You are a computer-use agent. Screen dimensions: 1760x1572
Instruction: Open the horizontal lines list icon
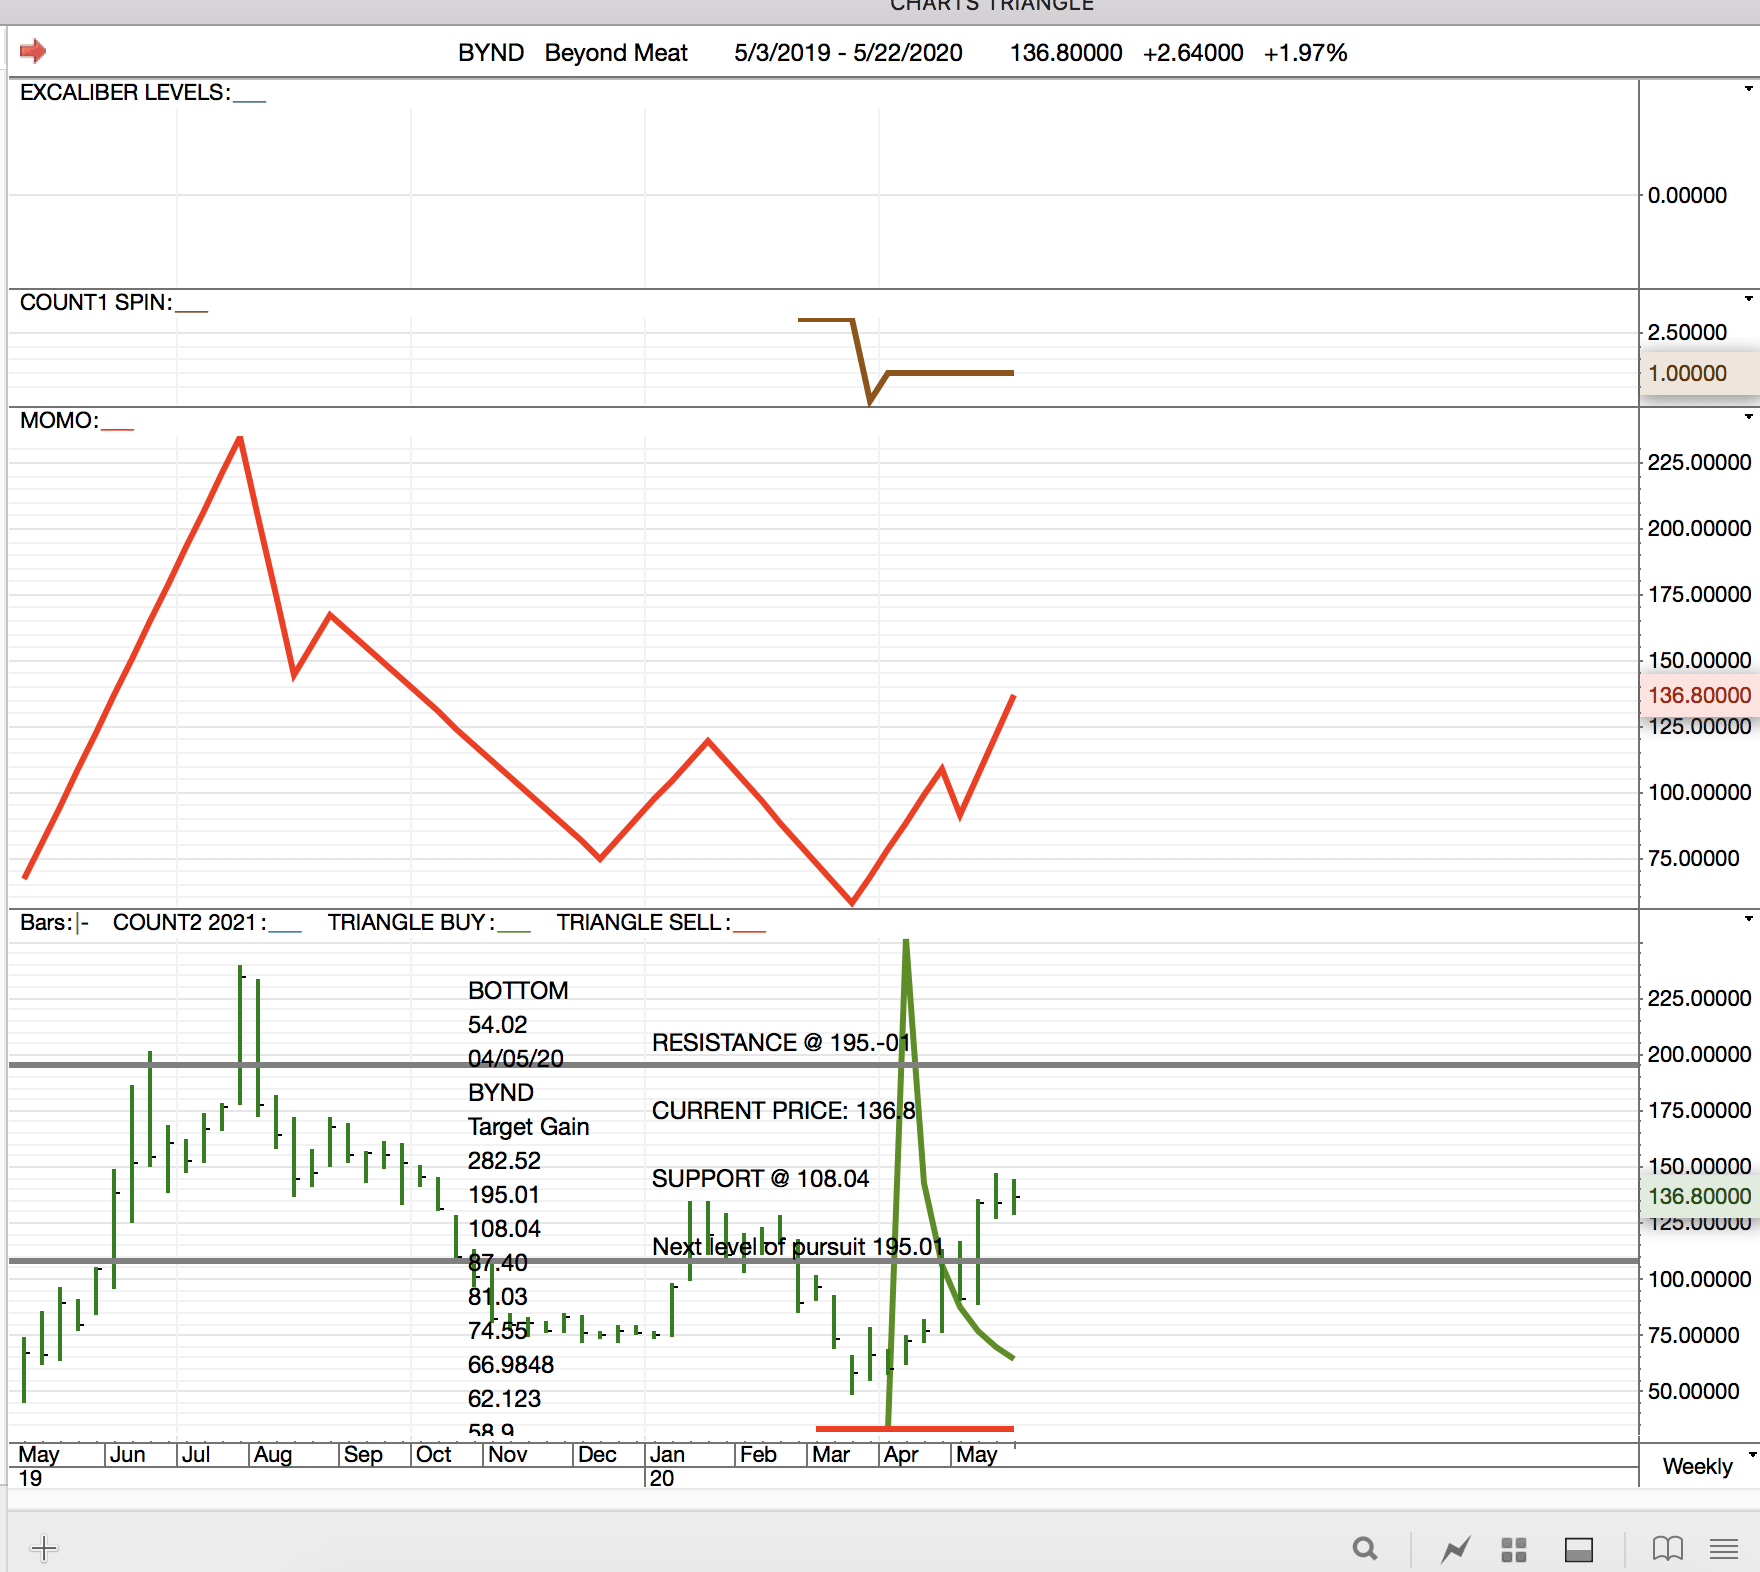[x=1723, y=1549]
